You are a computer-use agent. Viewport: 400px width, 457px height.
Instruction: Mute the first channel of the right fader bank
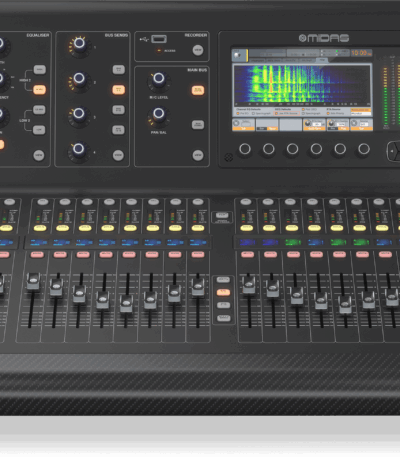(247, 255)
